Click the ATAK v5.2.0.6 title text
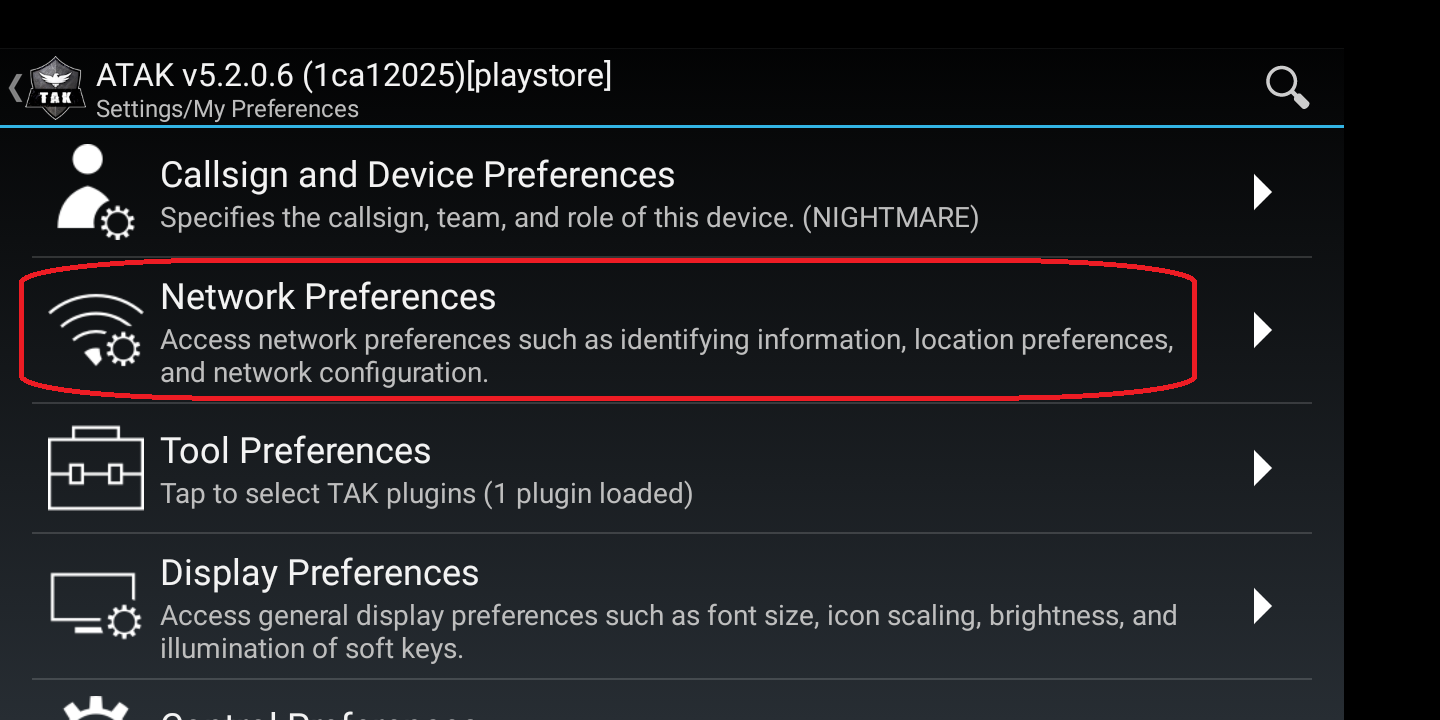Viewport: 1440px width, 720px height. coord(353,75)
